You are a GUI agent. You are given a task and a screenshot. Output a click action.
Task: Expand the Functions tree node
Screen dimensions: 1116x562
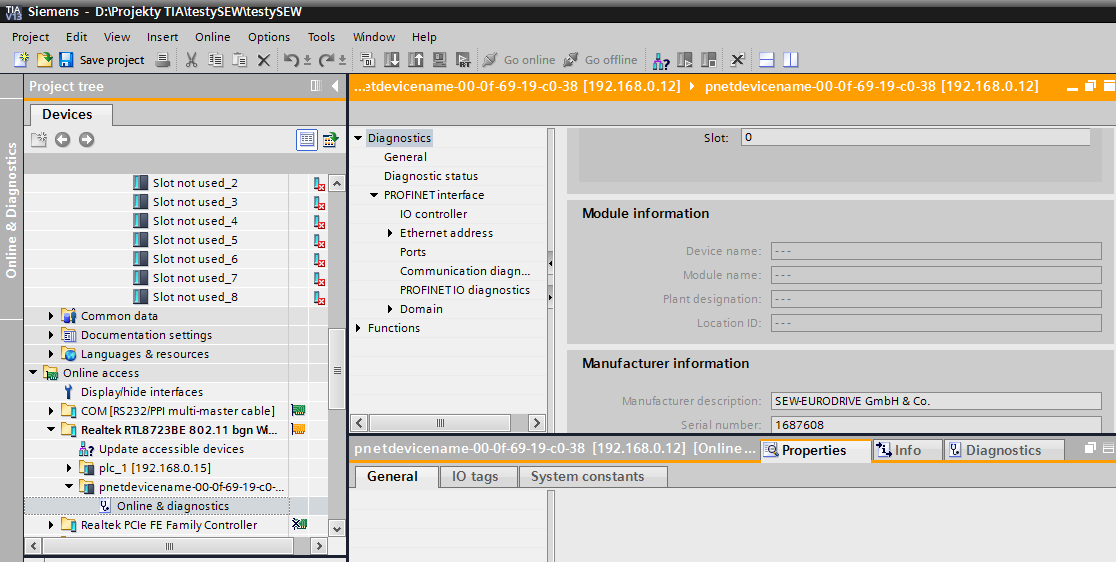coord(358,328)
